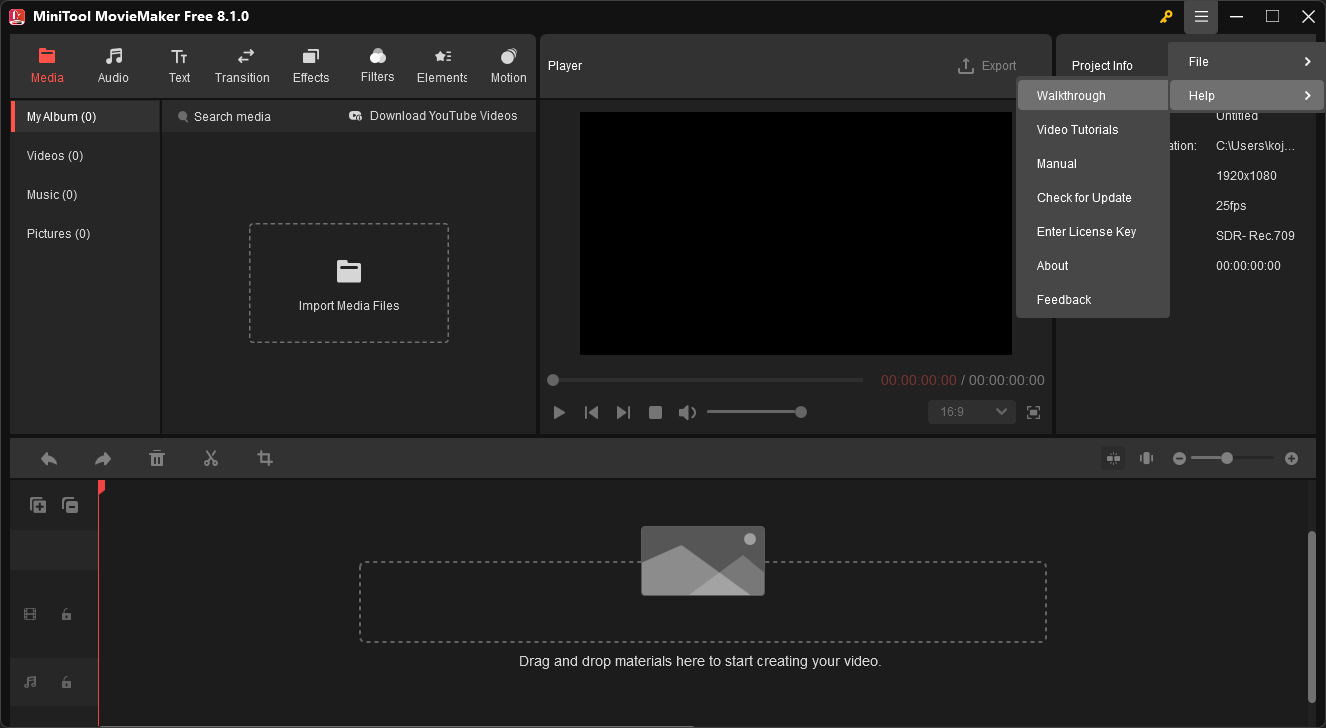Jump to previous frame
Image resolution: width=1326 pixels, height=728 pixels.
pyautogui.click(x=591, y=412)
